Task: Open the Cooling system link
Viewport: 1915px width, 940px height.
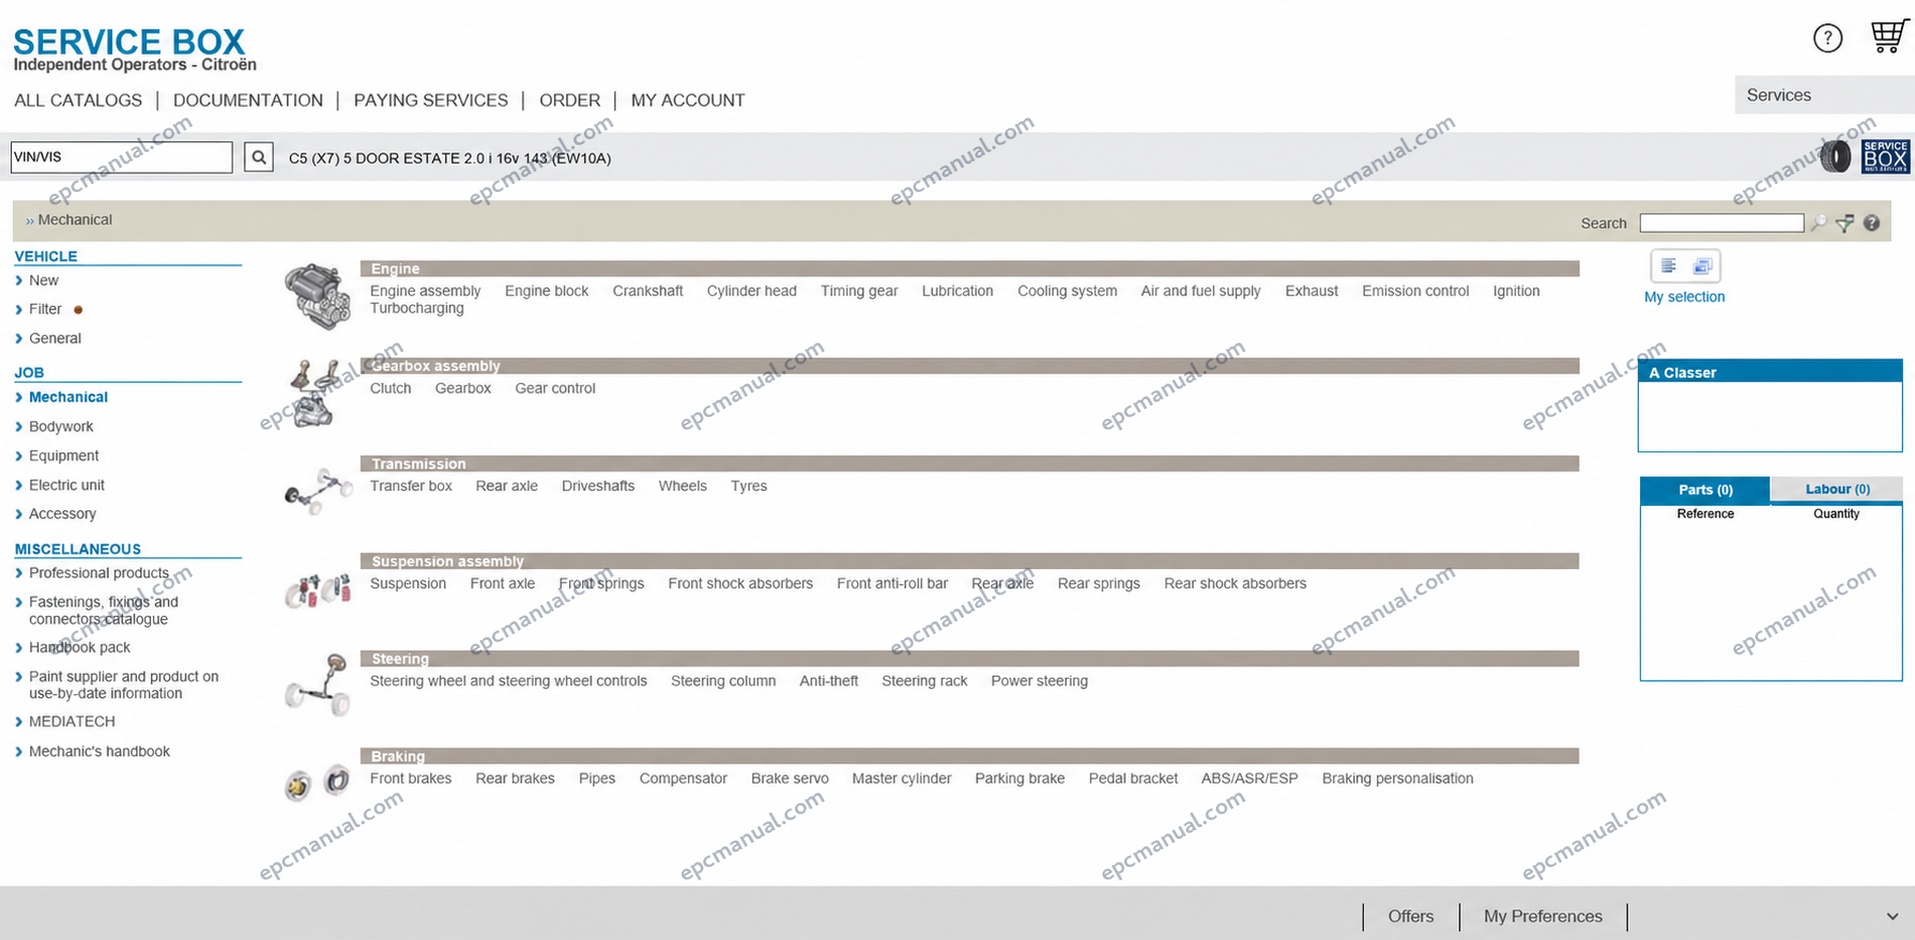Action: [1067, 291]
